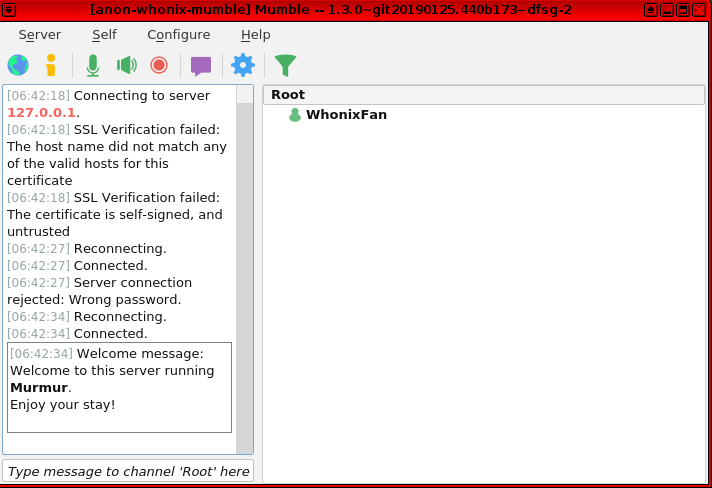Screen dimensions: 712x488
Task: Open the Server menu
Action: 39,35
